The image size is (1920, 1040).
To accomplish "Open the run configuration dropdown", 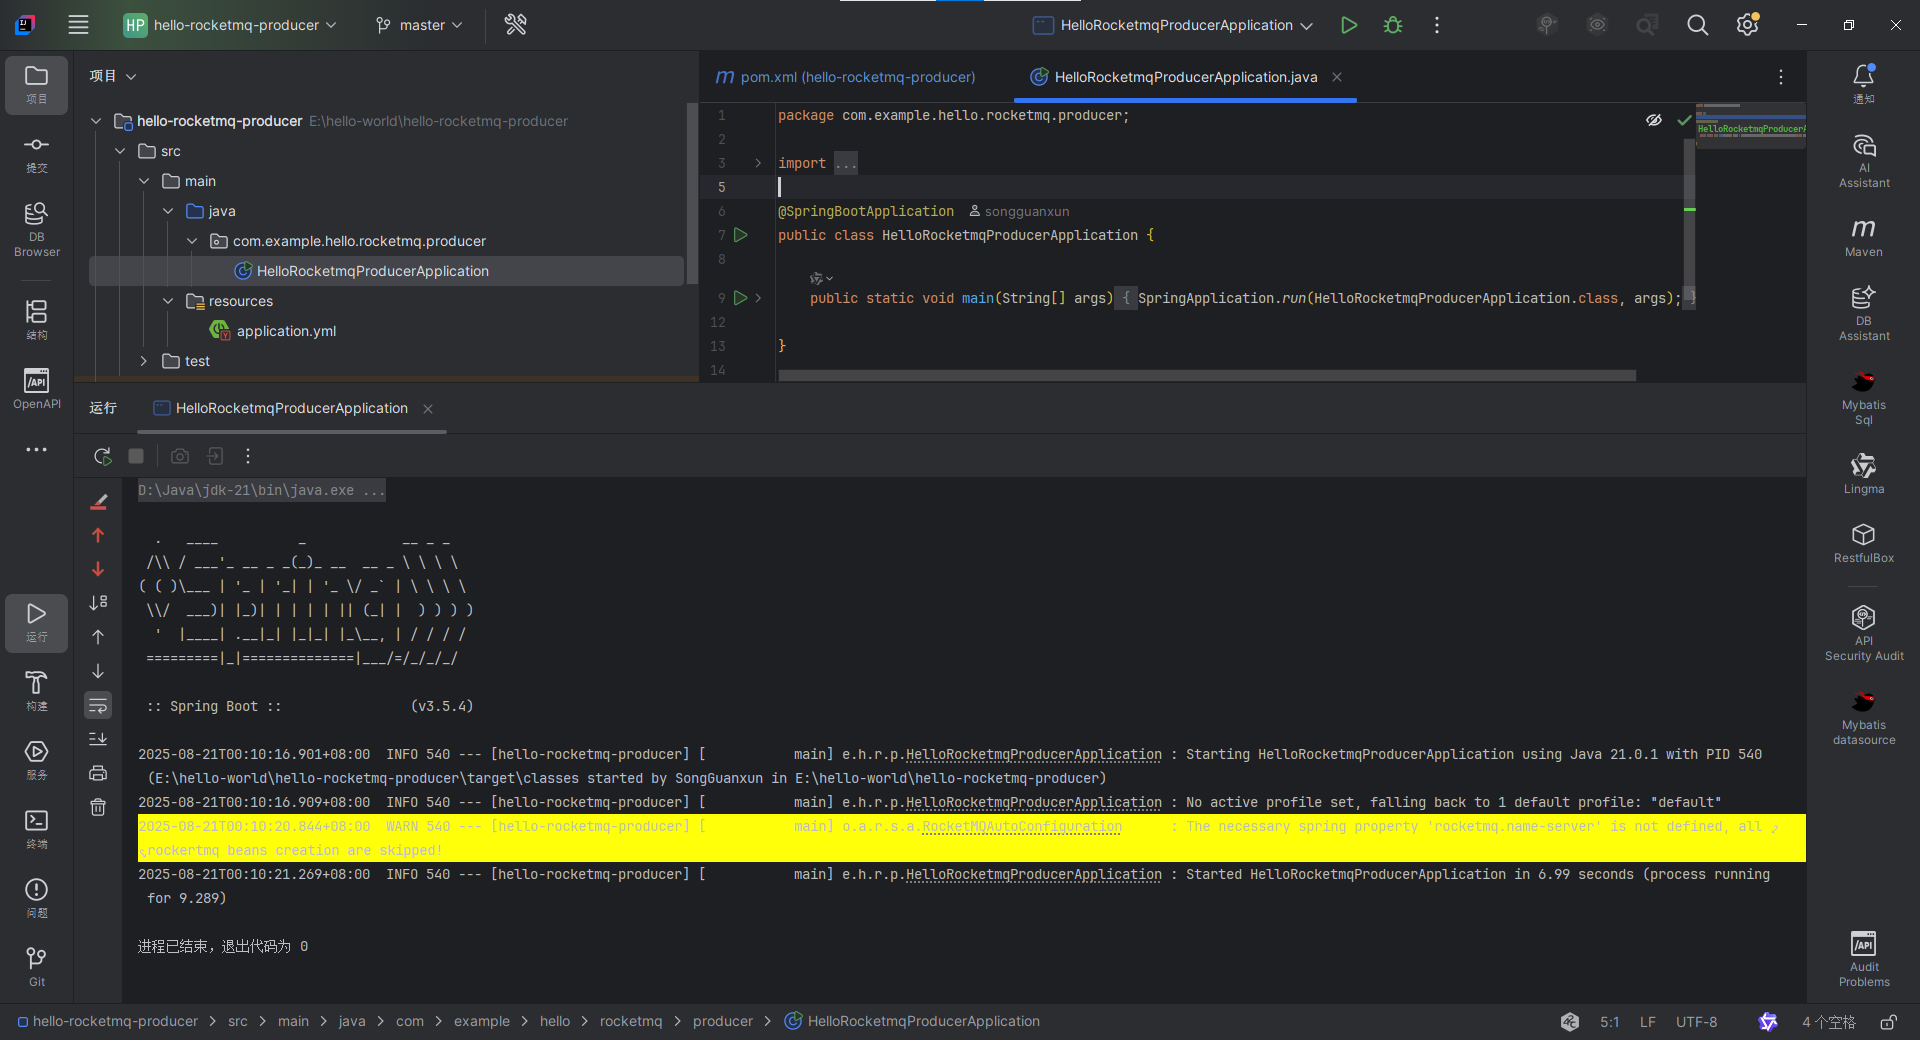I will (x=1171, y=25).
